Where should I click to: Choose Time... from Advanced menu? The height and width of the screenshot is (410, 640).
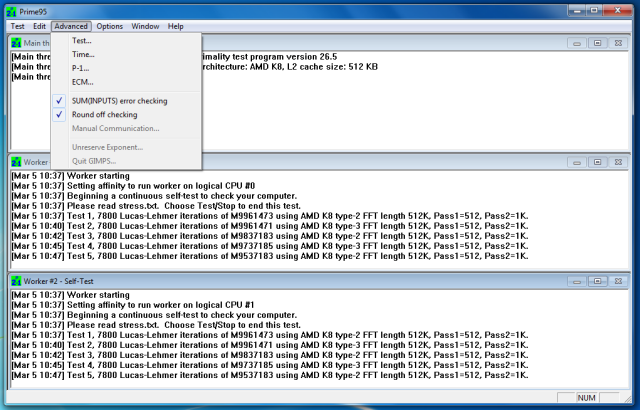point(126,55)
